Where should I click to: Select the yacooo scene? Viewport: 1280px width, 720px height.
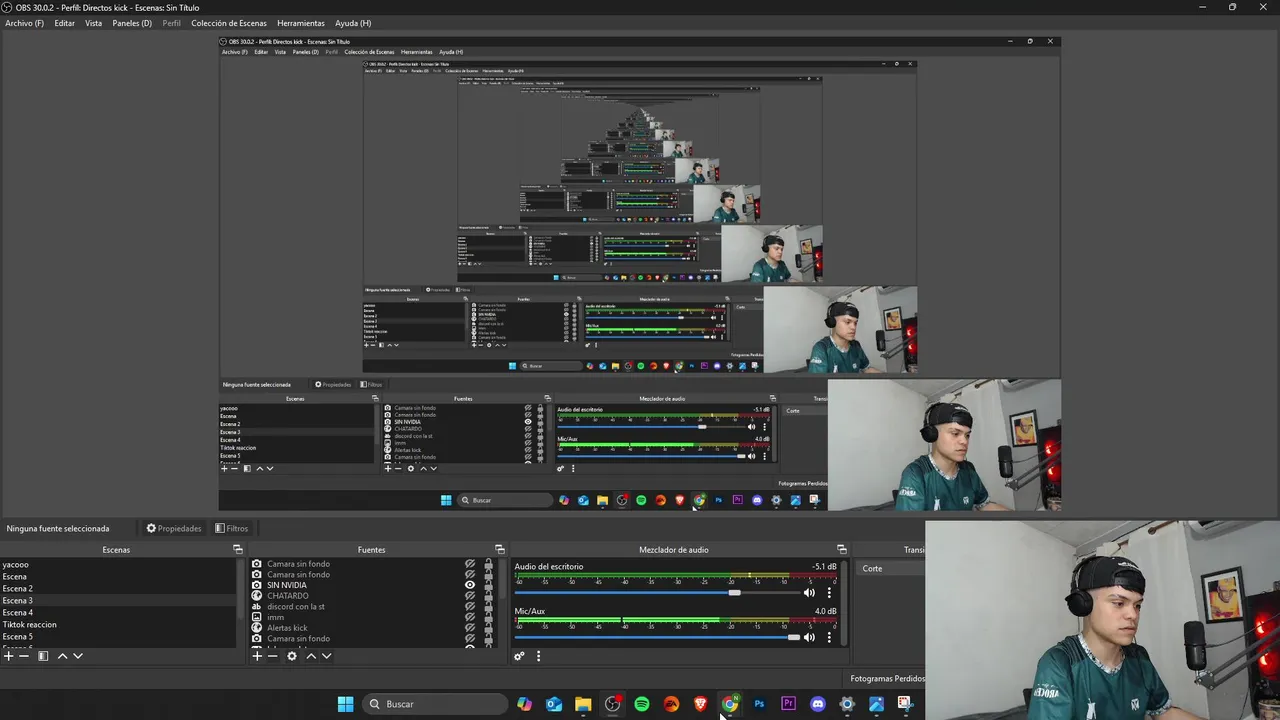click(118, 565)
